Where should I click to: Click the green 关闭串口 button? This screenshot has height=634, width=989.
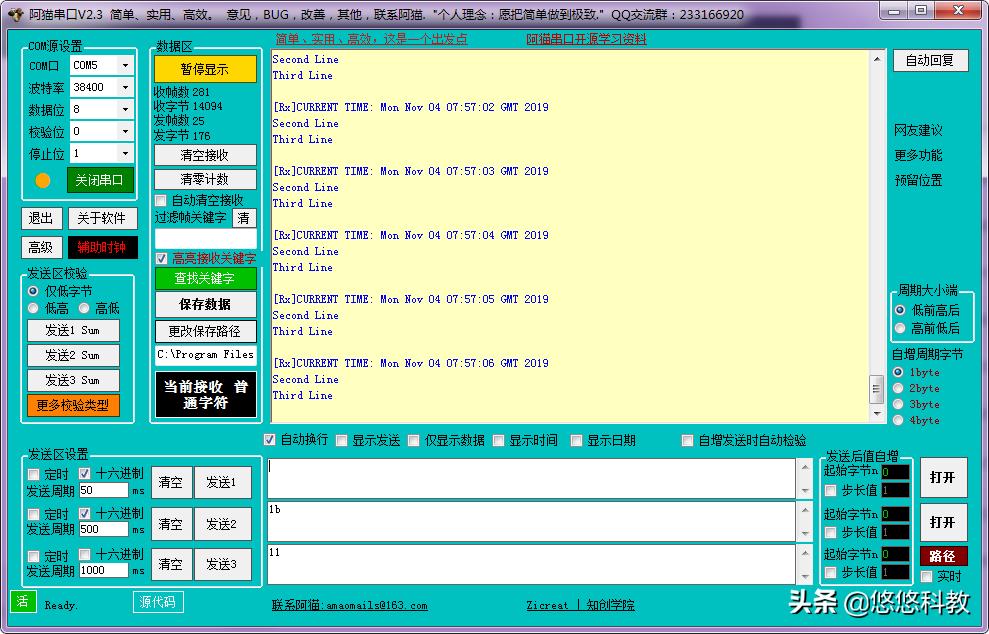click(100, 180)
